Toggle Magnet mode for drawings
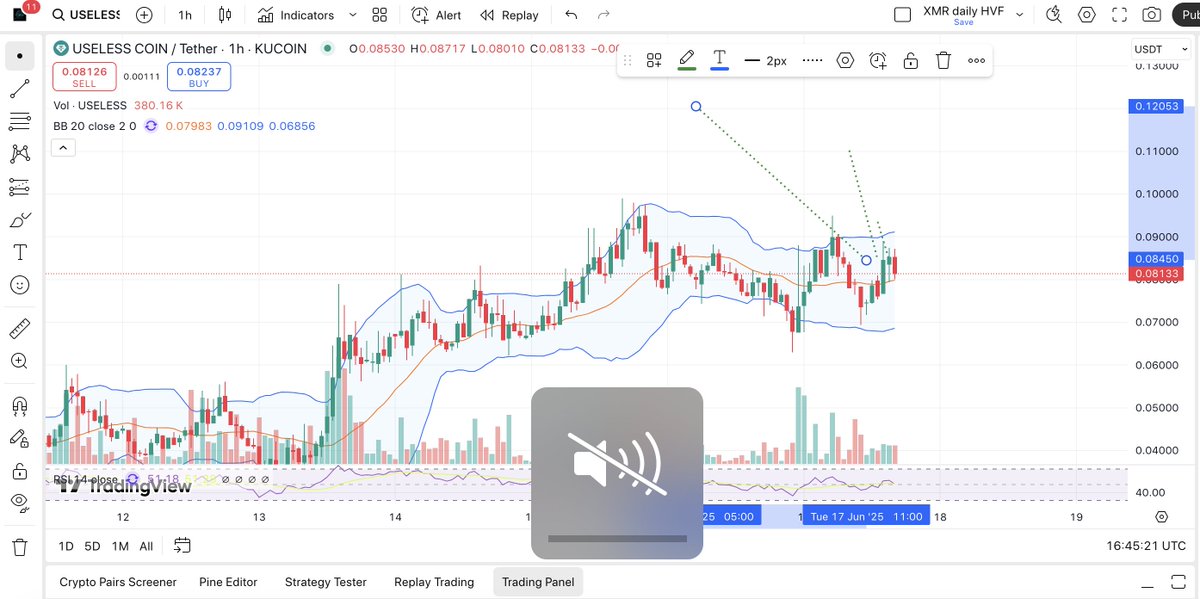This screenshot has width=1200, height=599. coord(19,405)
